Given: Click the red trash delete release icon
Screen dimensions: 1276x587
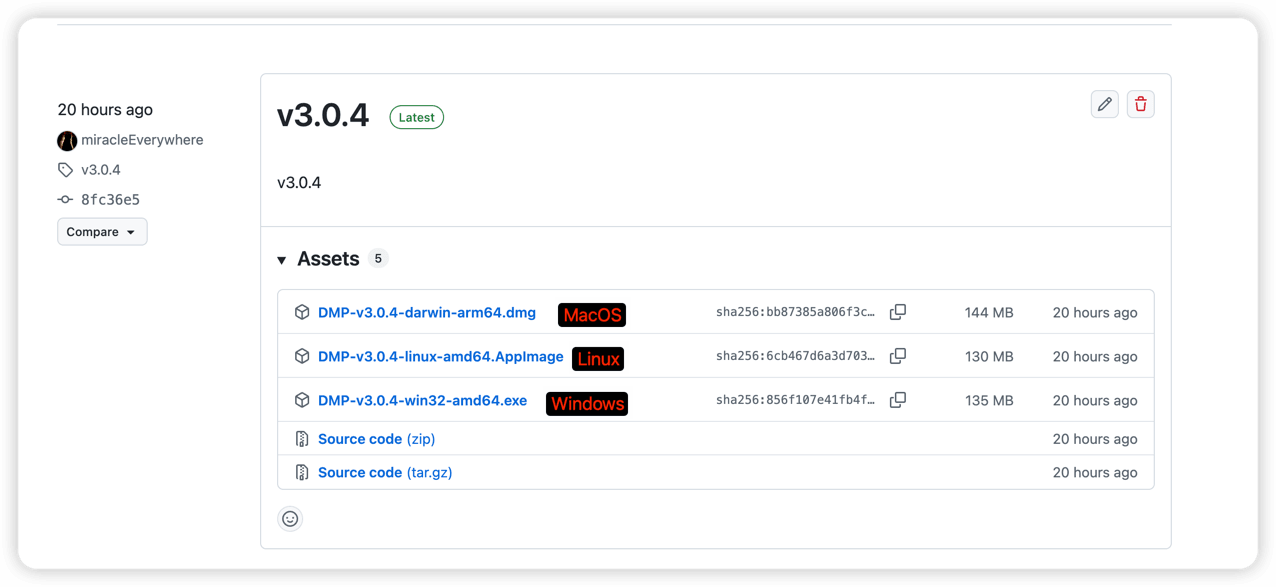Looking at the screenshot, I should 1140,104.
